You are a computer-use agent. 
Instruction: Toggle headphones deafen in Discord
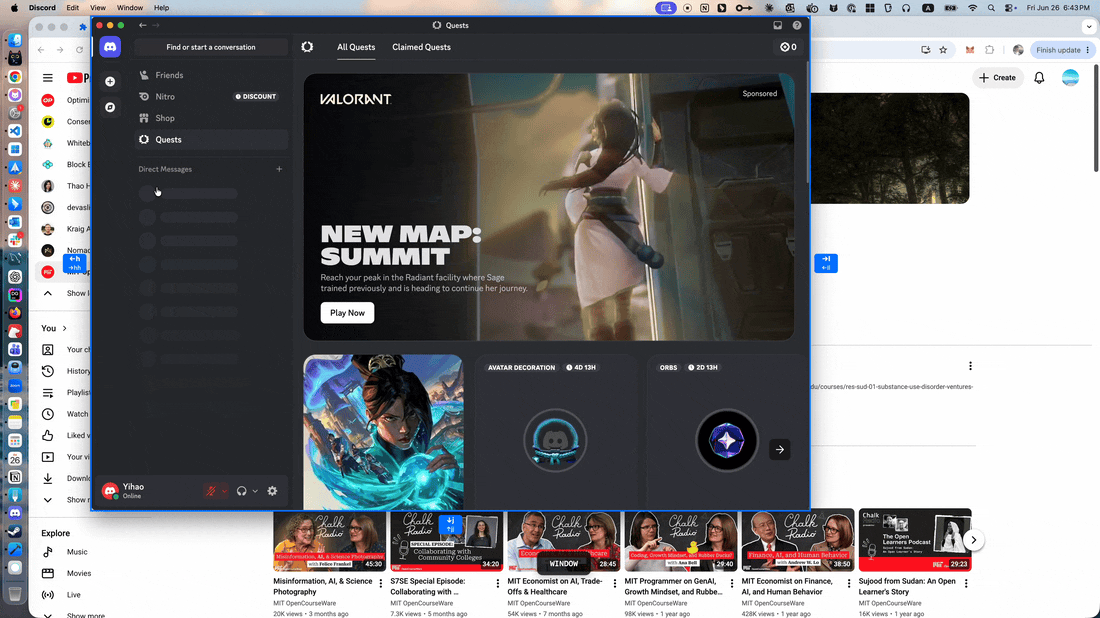(x=241, y=491)
